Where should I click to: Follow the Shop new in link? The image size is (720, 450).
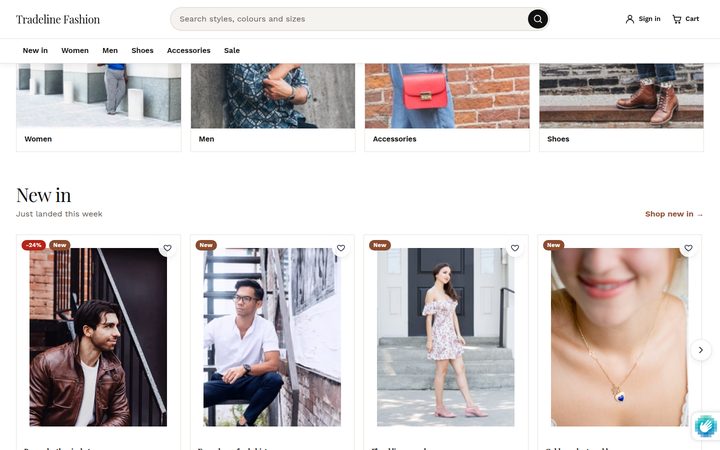click(674, 214)
